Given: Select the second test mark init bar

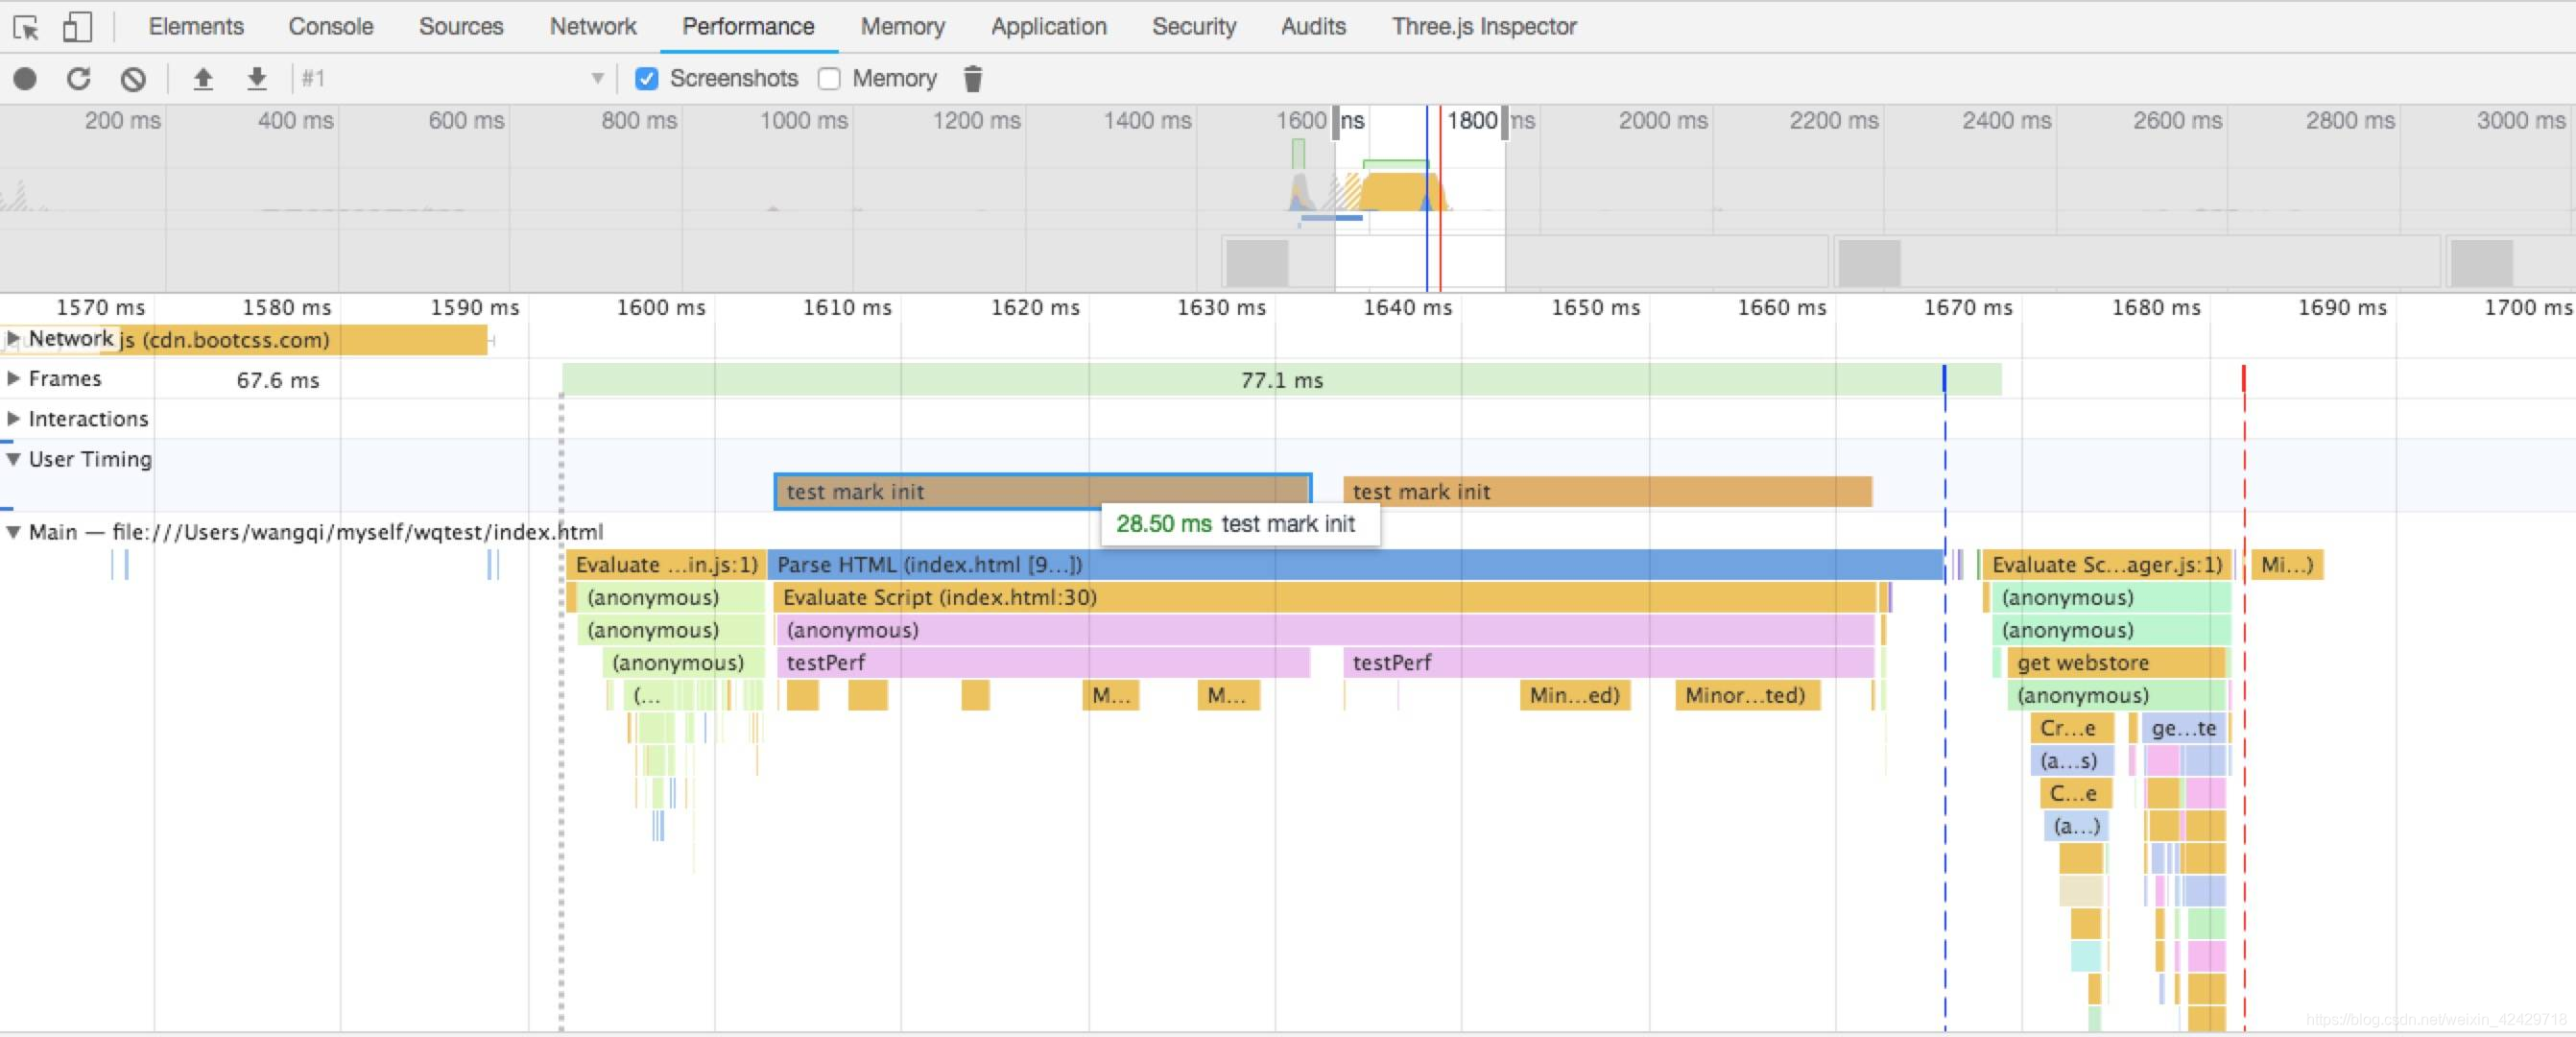Looking at the screenshot, I should [x=1607, y=492].
